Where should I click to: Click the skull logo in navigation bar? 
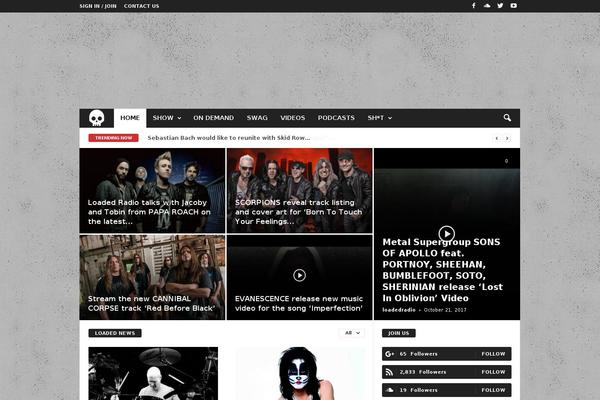(x=96, y=118)
